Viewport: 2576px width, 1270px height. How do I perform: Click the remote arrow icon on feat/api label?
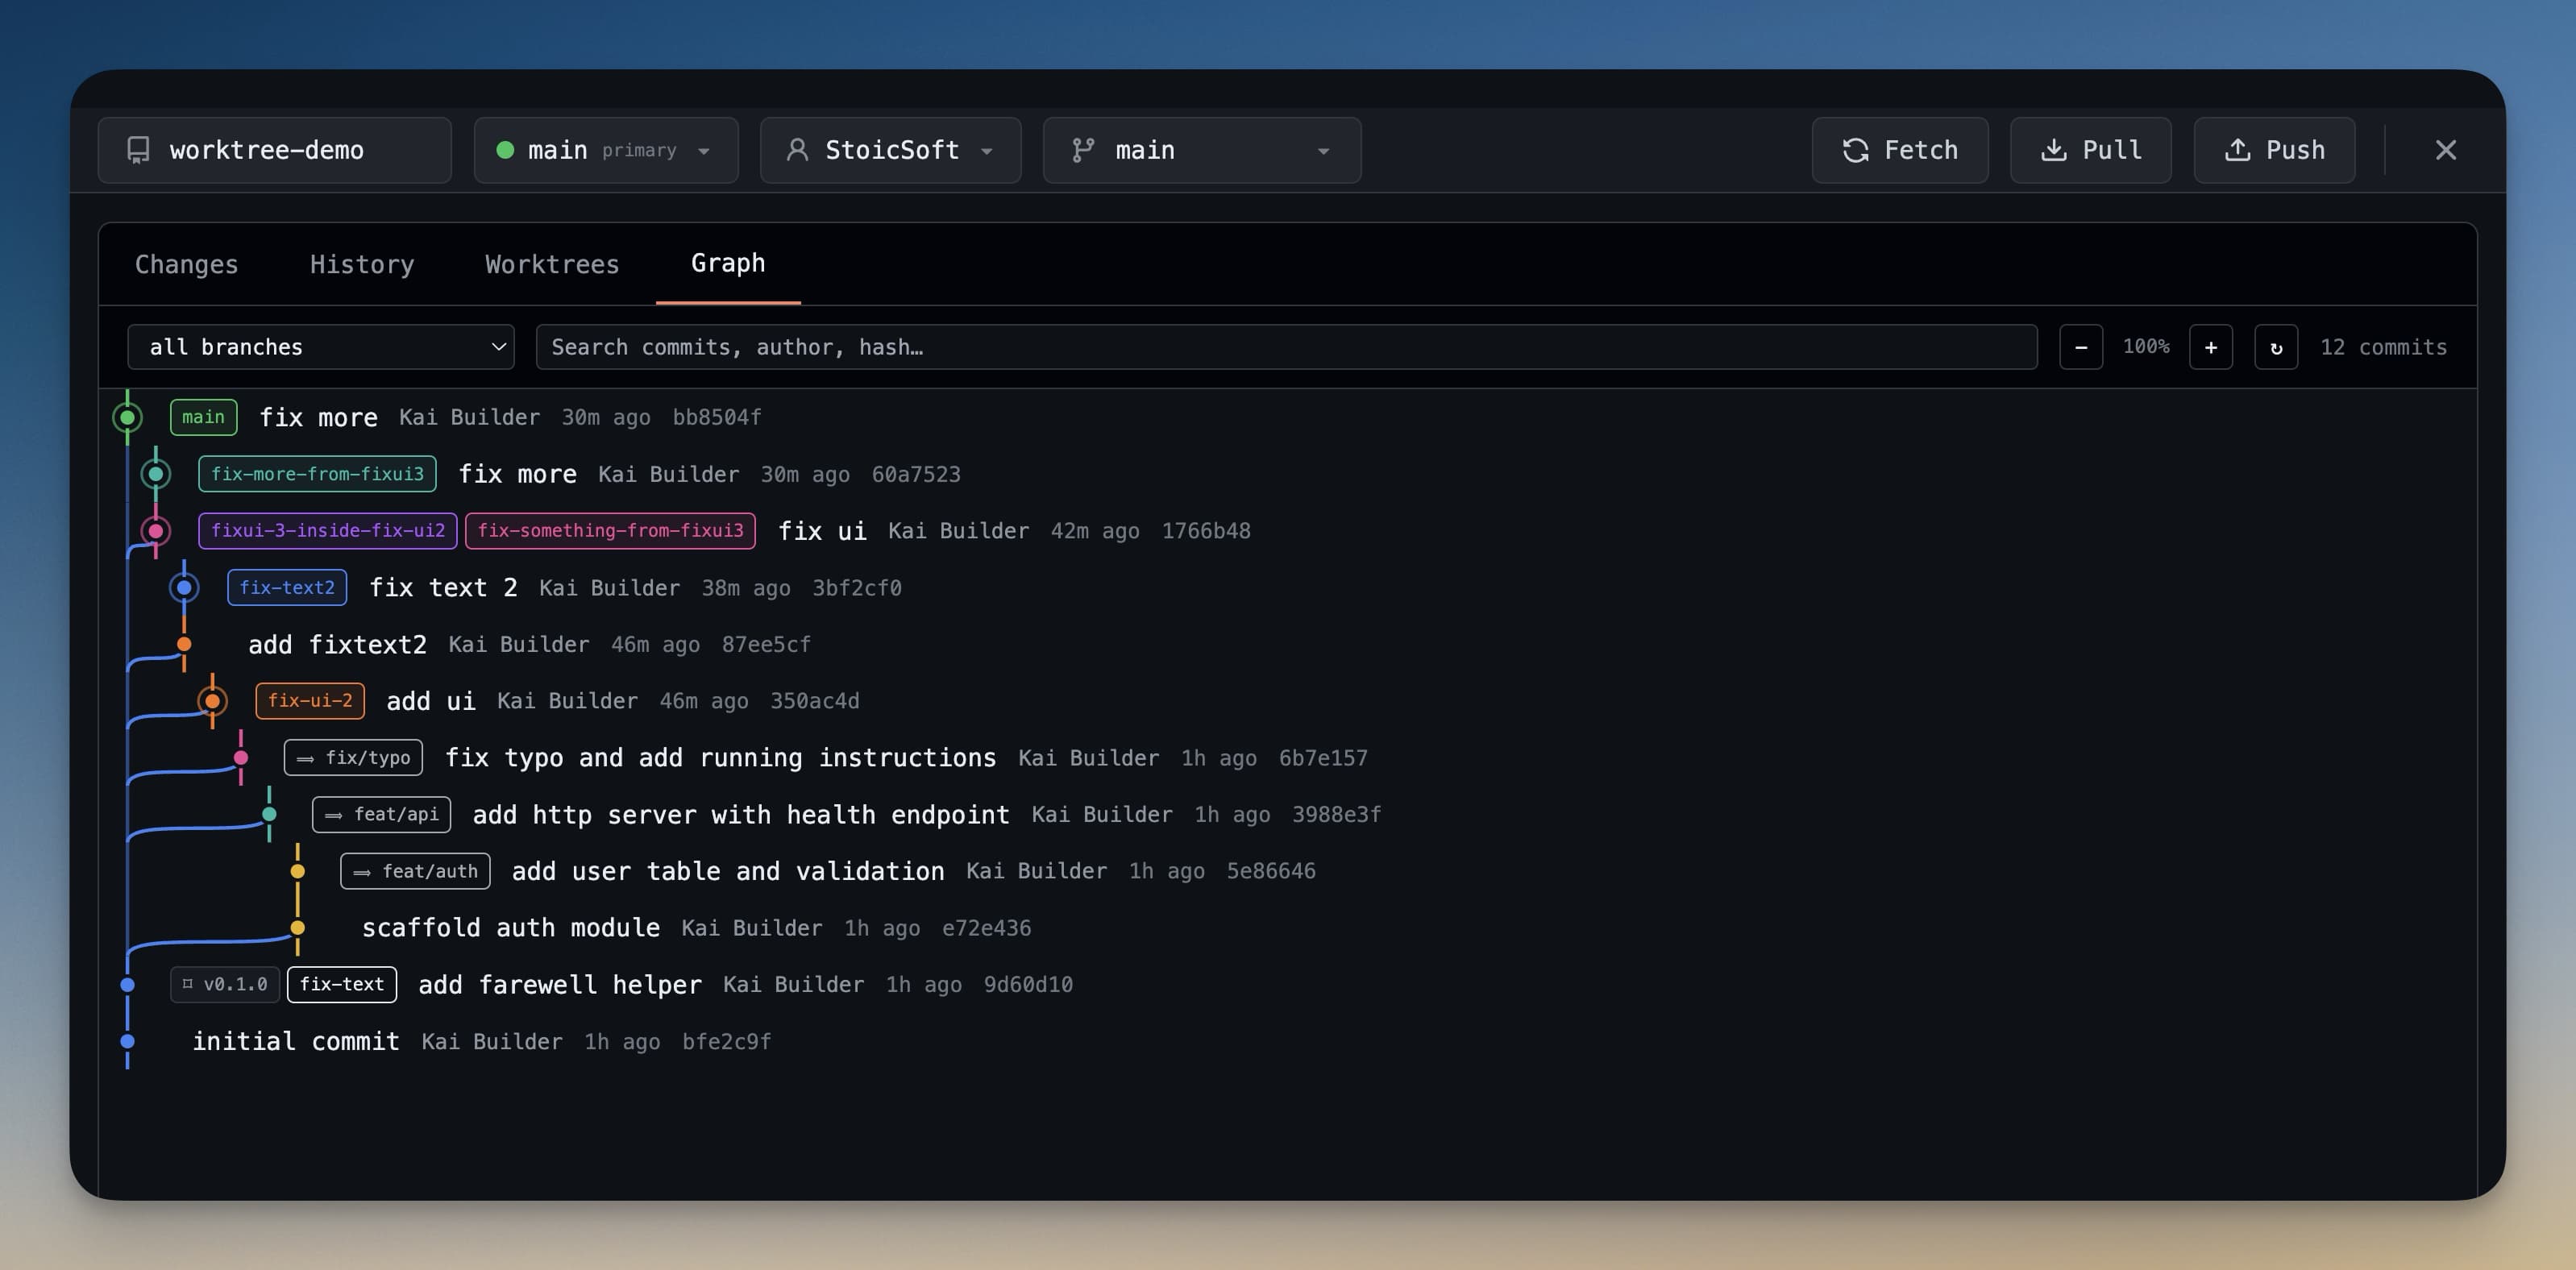point(334,814)
